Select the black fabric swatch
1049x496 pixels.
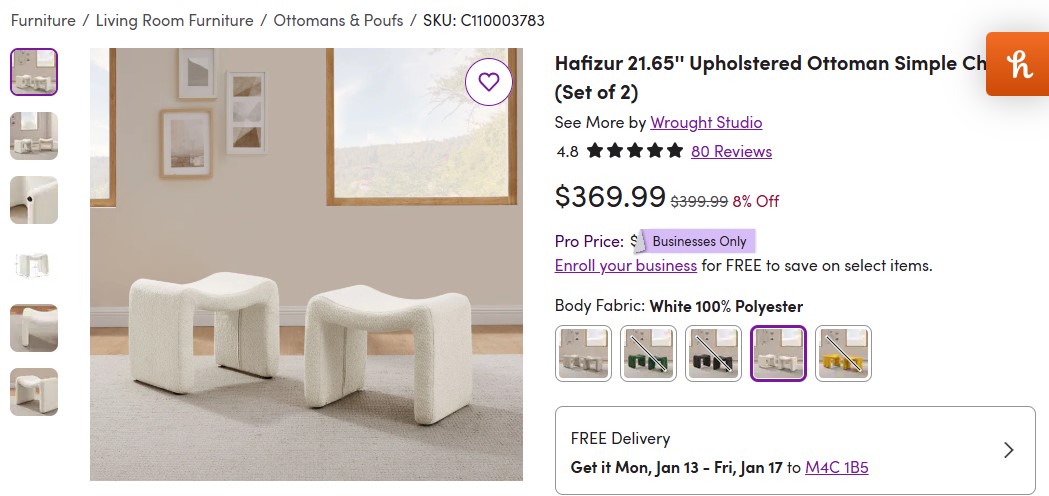[713, 353]
